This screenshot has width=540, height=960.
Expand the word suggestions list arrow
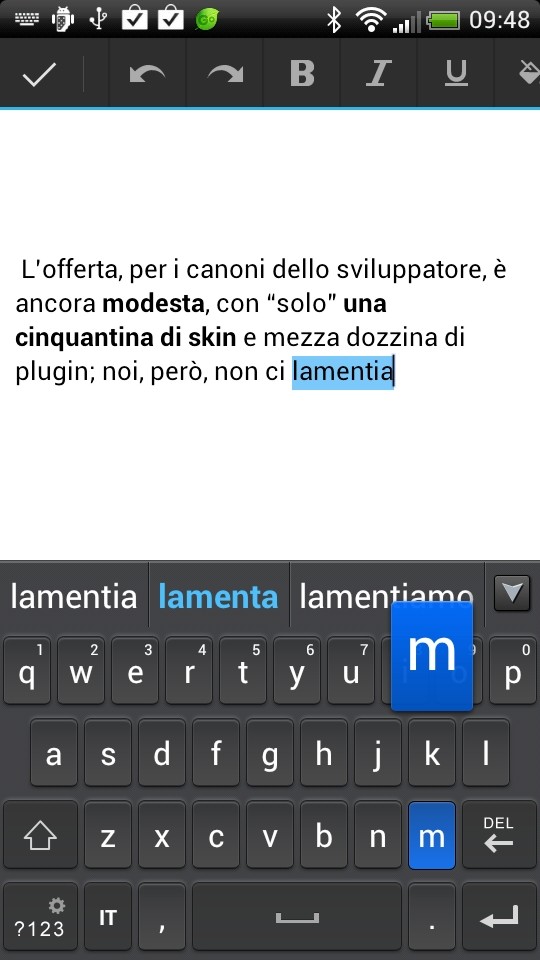(x=512, y=594)
